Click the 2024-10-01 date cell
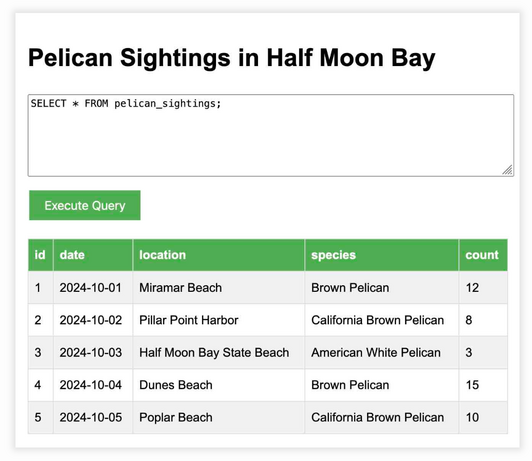 pyautogui.click(x=93, y=288)
